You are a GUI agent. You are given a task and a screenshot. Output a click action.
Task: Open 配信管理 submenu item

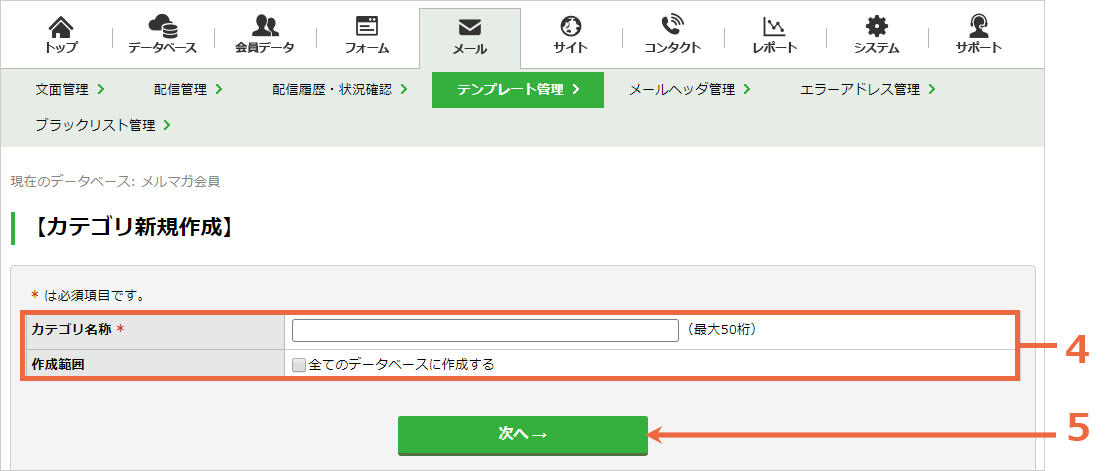(x=189, y=90)
